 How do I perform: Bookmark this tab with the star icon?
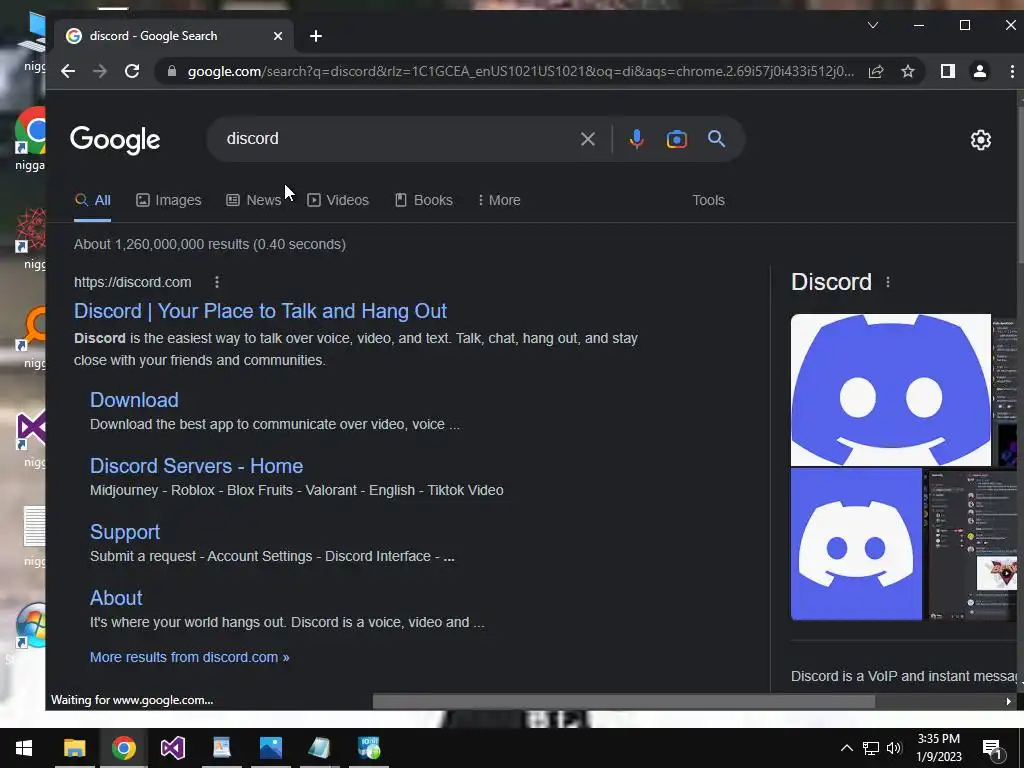908,71
